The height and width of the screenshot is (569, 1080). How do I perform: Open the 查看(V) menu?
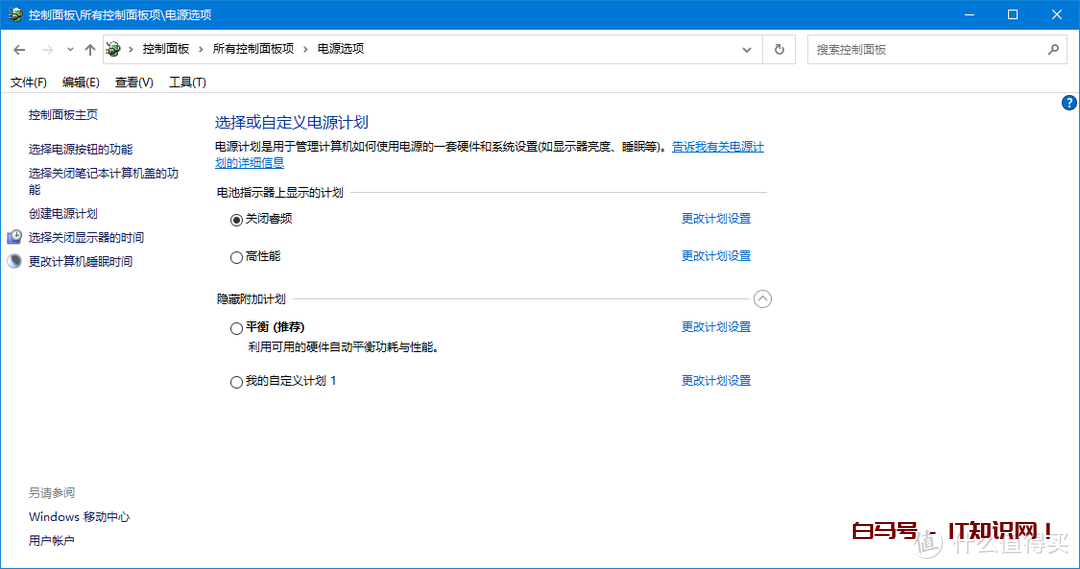point(134,83)
